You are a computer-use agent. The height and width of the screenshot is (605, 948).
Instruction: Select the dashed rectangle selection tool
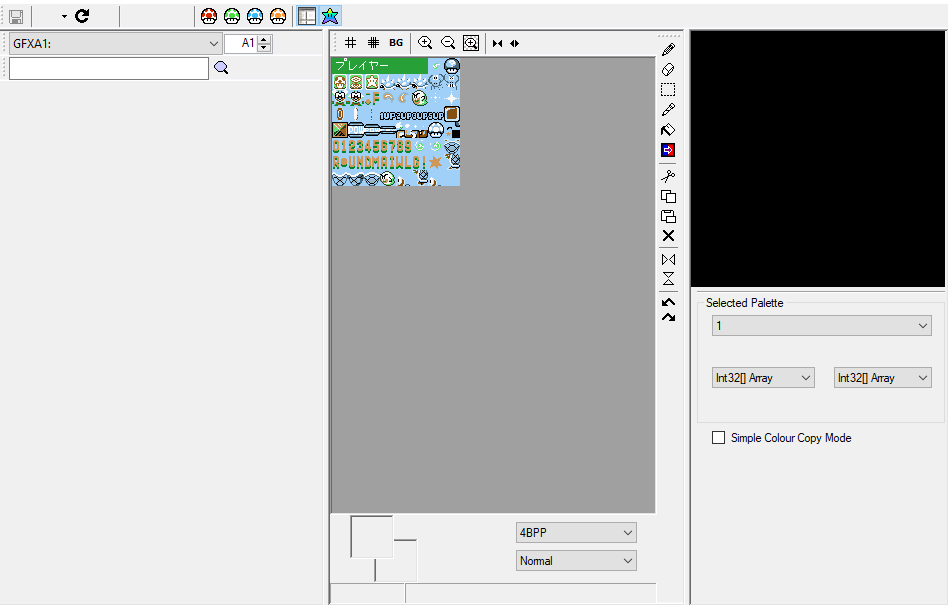click(668, 89)
